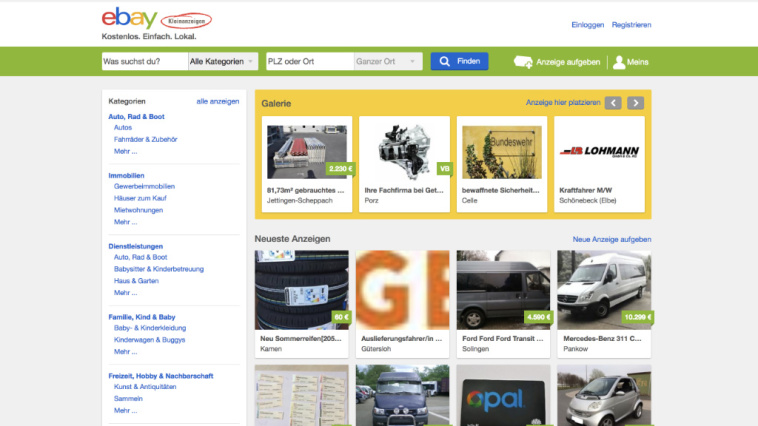Viewport: 758px width, 426px height.
Task: Open the opal card listing thumbnail
Action: coord(503,396)
